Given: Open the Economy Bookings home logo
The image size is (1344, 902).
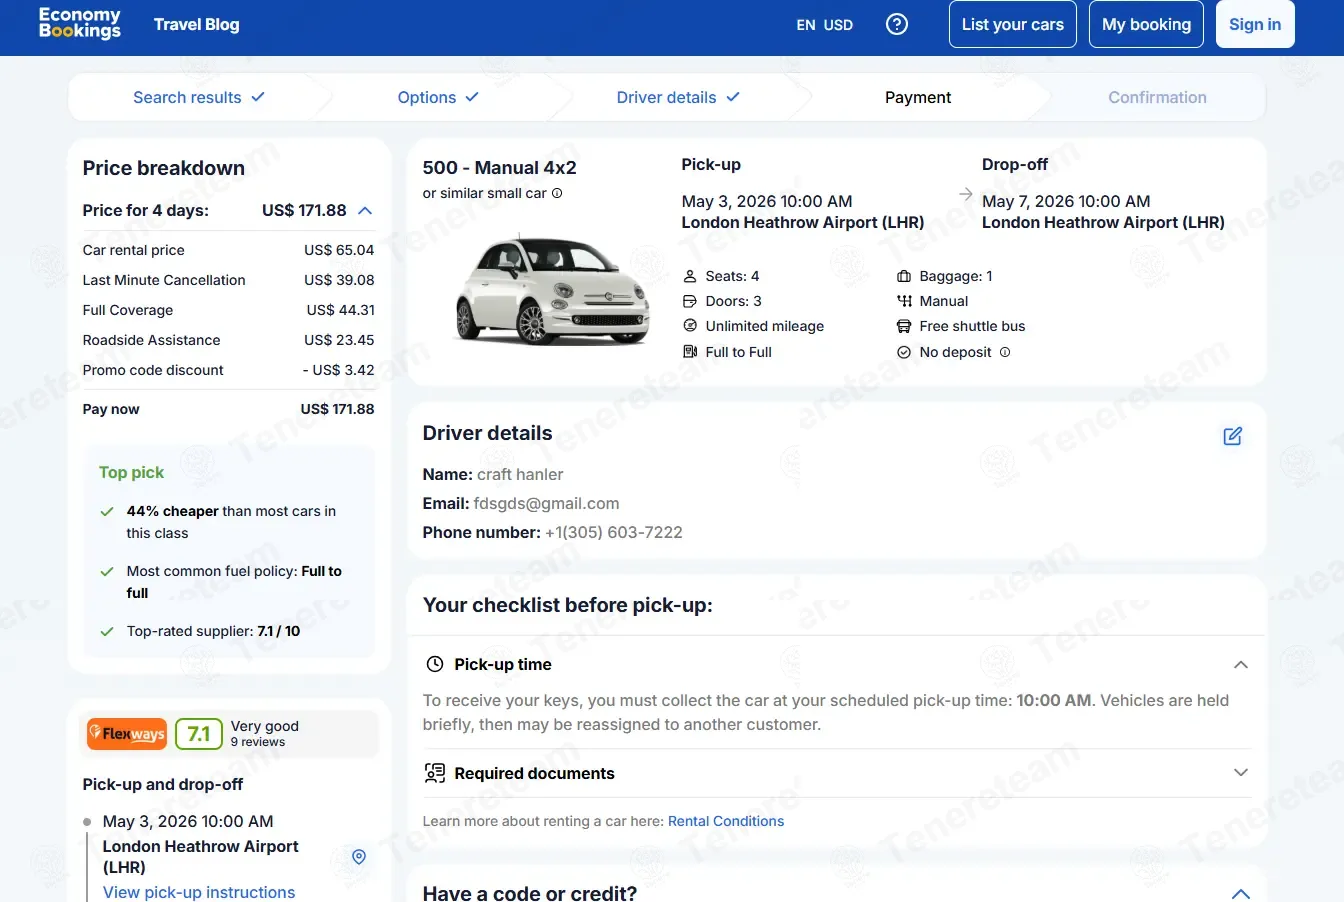Looking at the screenshot, I should [80, 23].
